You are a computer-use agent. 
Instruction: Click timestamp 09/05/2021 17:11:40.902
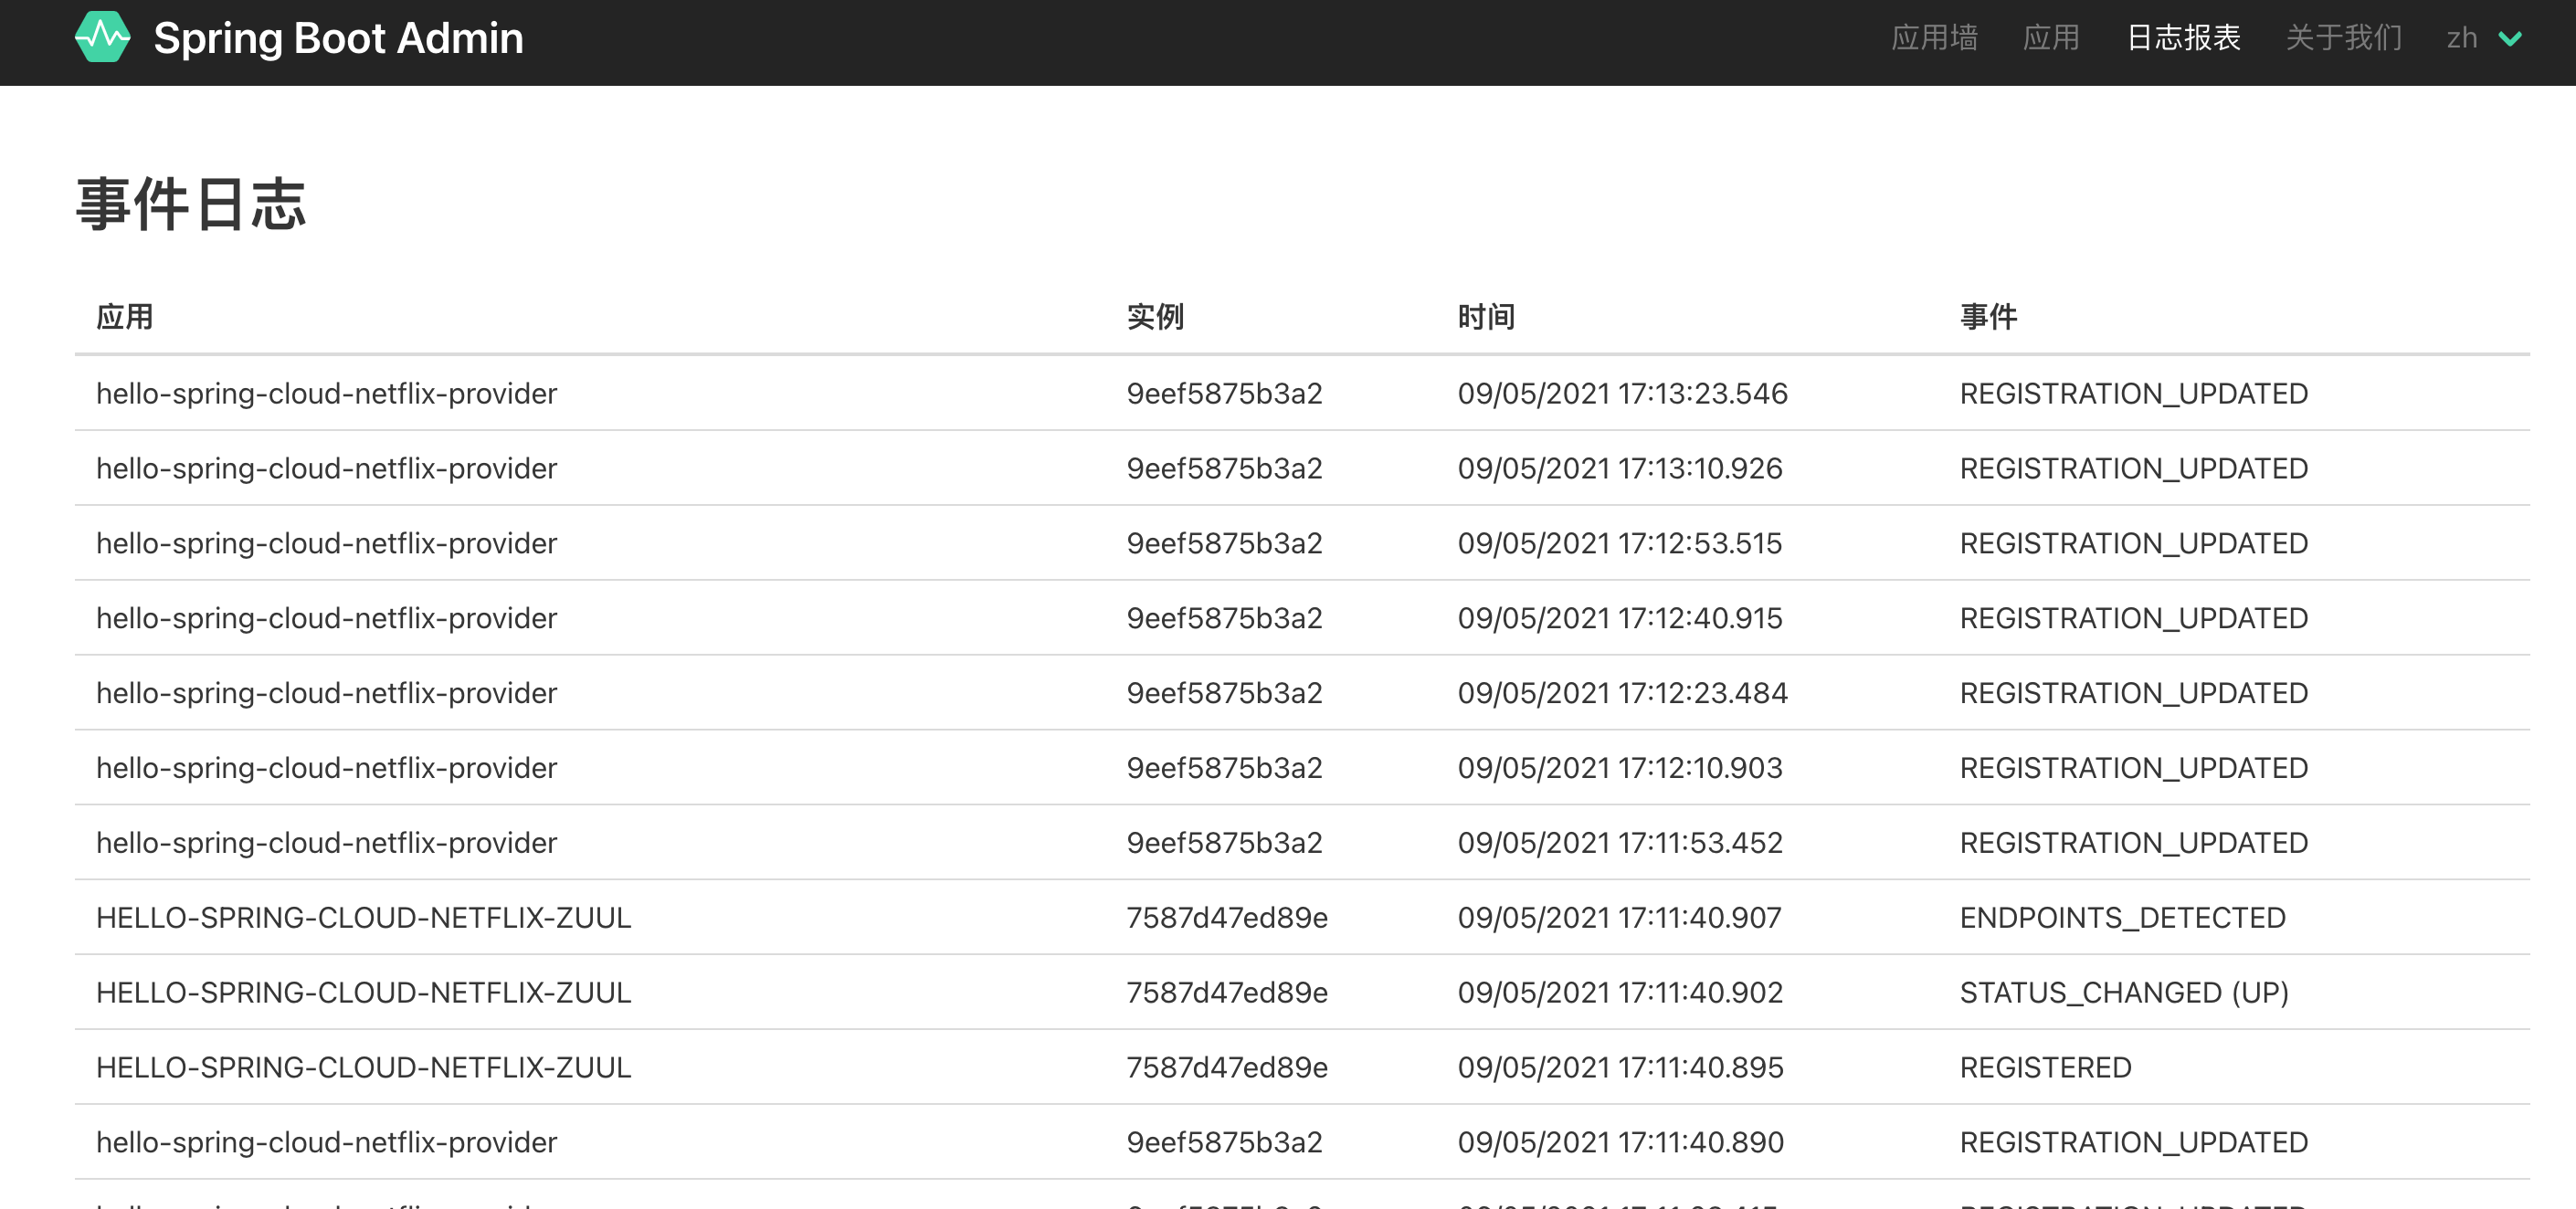[x=1620, y=993]
